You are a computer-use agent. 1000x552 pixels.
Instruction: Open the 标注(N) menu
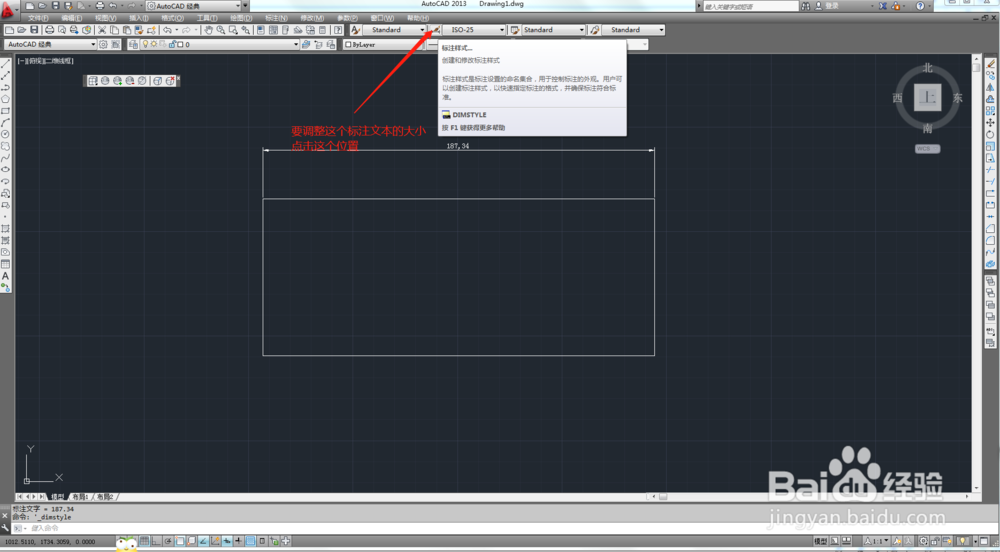276,18
